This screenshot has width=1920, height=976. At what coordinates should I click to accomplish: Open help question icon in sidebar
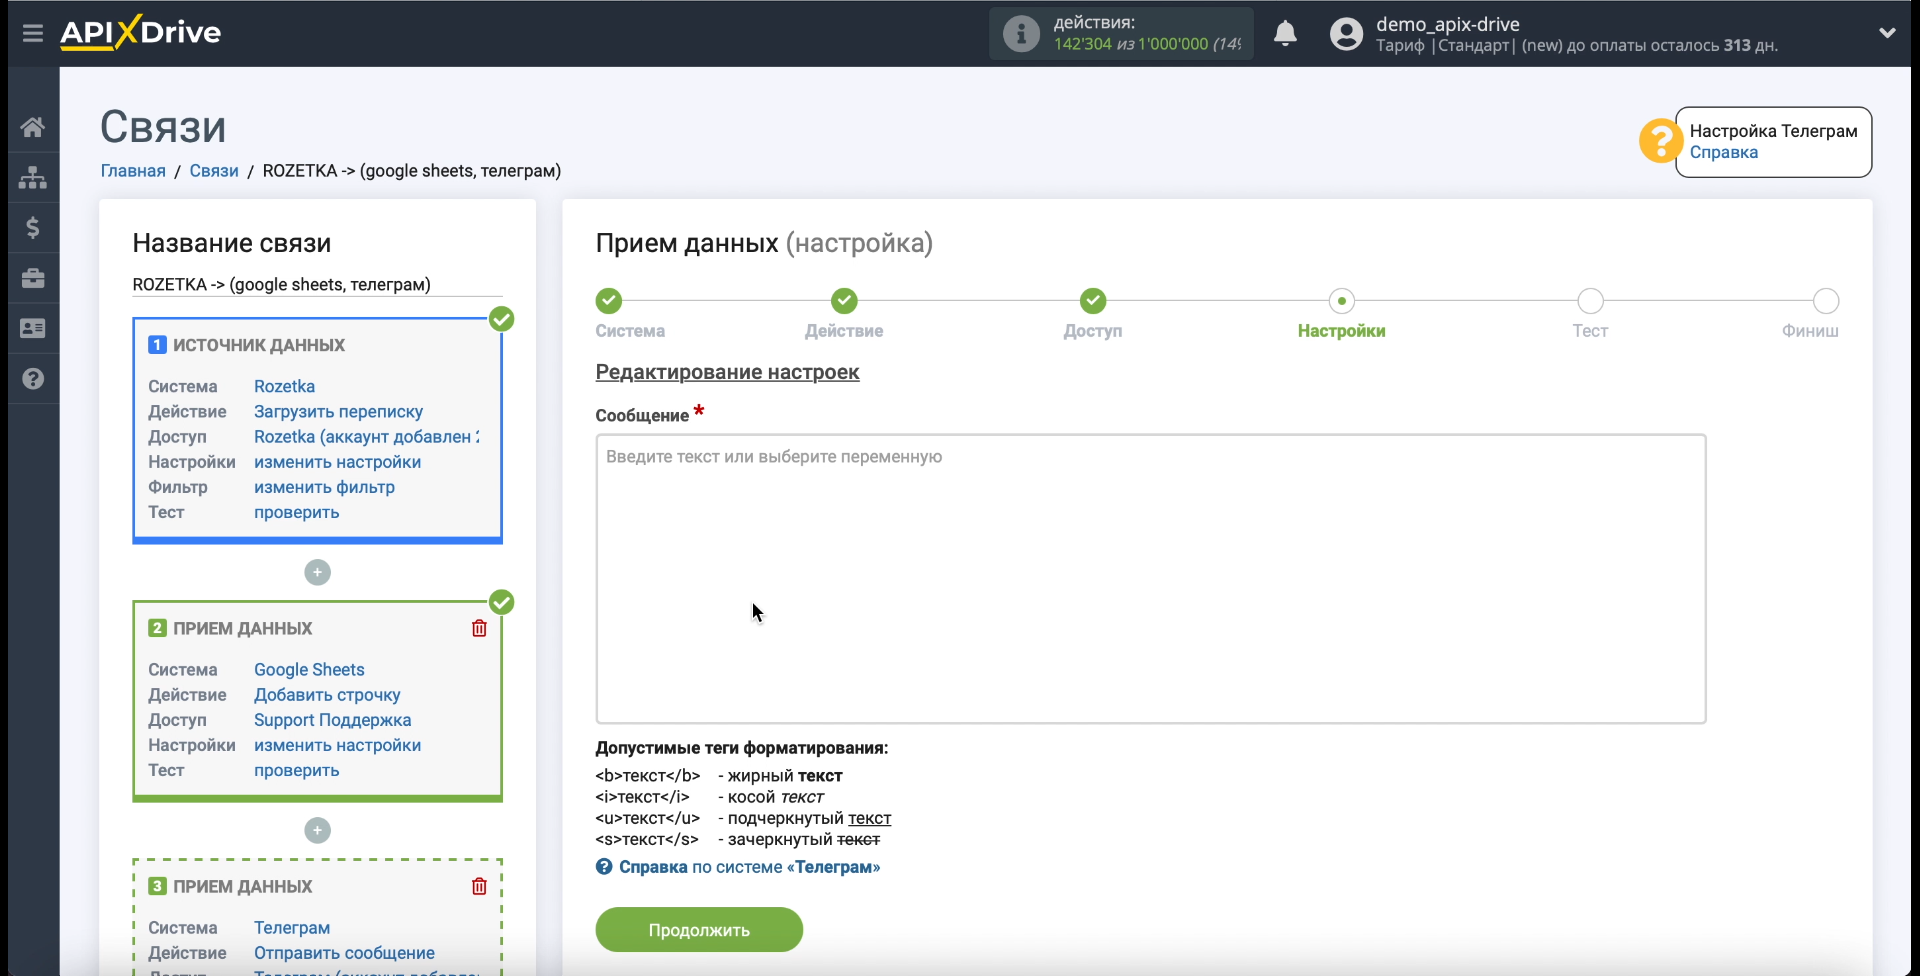pos(33,379)
